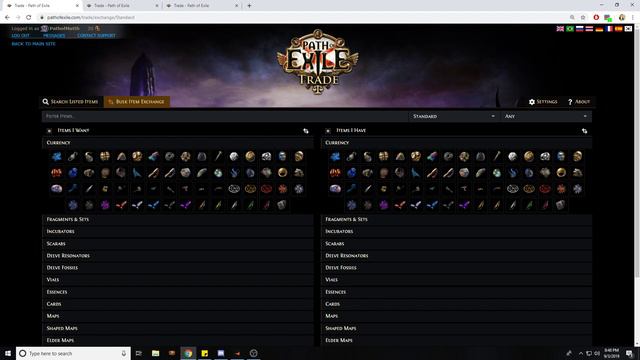640x360 pixels.
Task: Expand Cards under Items I Have
Action: [x=456, y=304]
